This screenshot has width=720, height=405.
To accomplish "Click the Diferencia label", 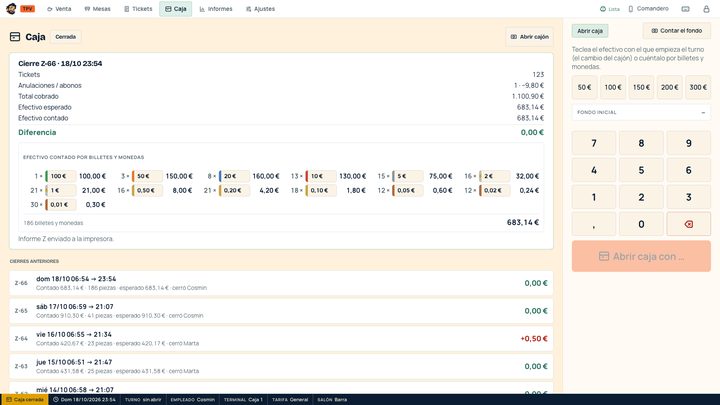I will (x=37, y=132).
